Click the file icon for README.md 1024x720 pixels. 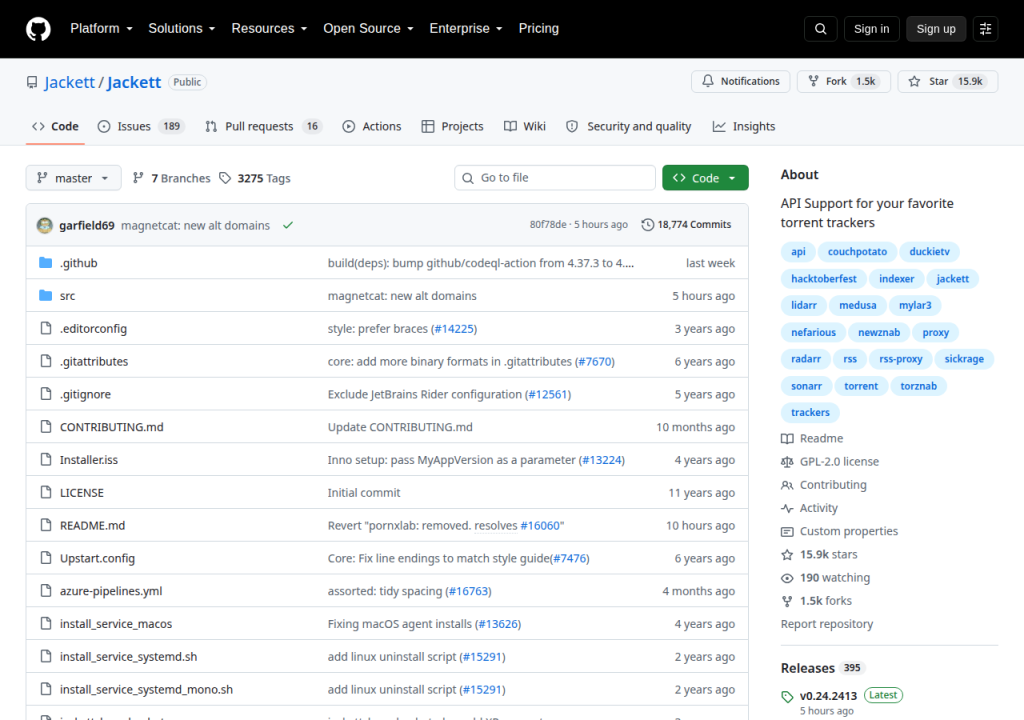[x=46, y=525]
